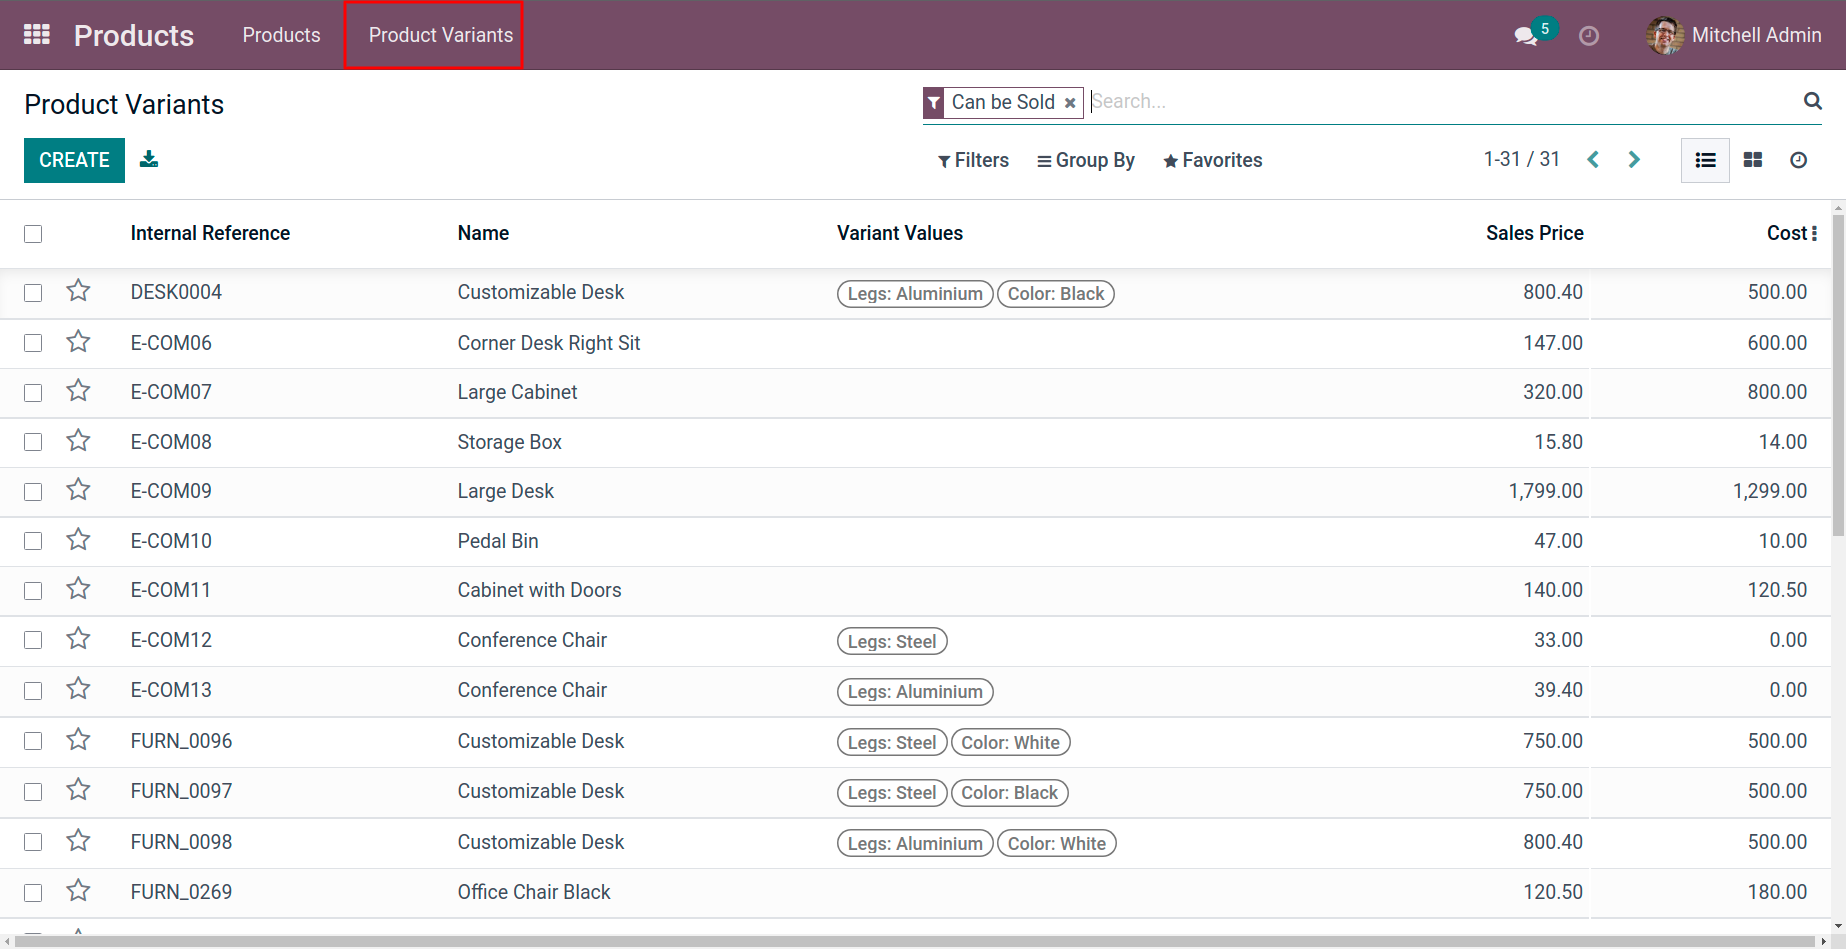Open the apps grid menu icon
Screen dimensions: 1846x949
click(37, 35)
